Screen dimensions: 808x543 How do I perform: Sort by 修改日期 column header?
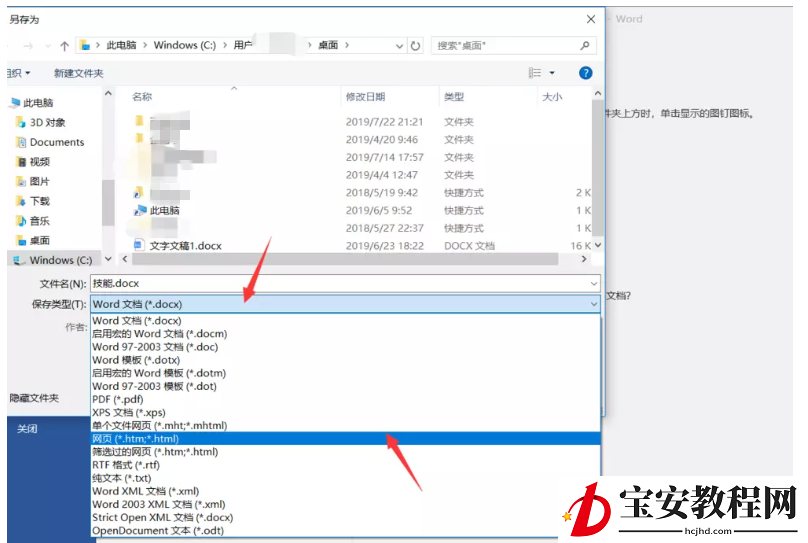click(x=365, y=96)
